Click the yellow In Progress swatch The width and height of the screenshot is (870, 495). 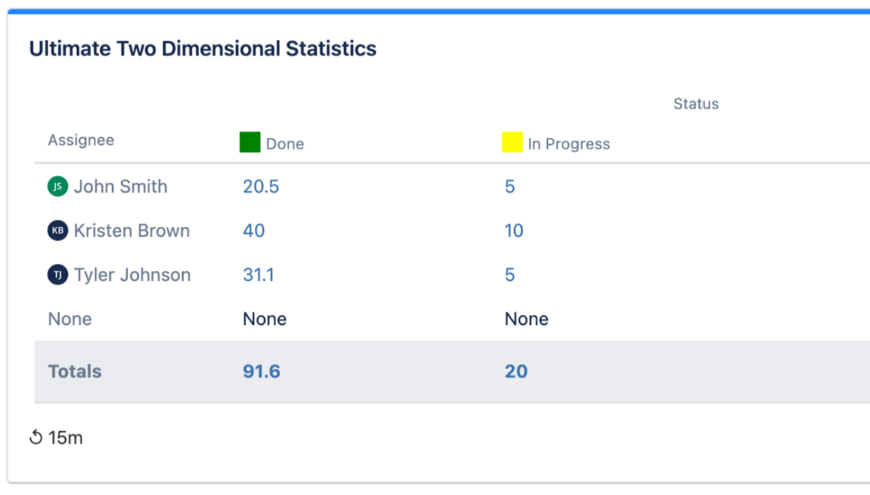[512, 142]
